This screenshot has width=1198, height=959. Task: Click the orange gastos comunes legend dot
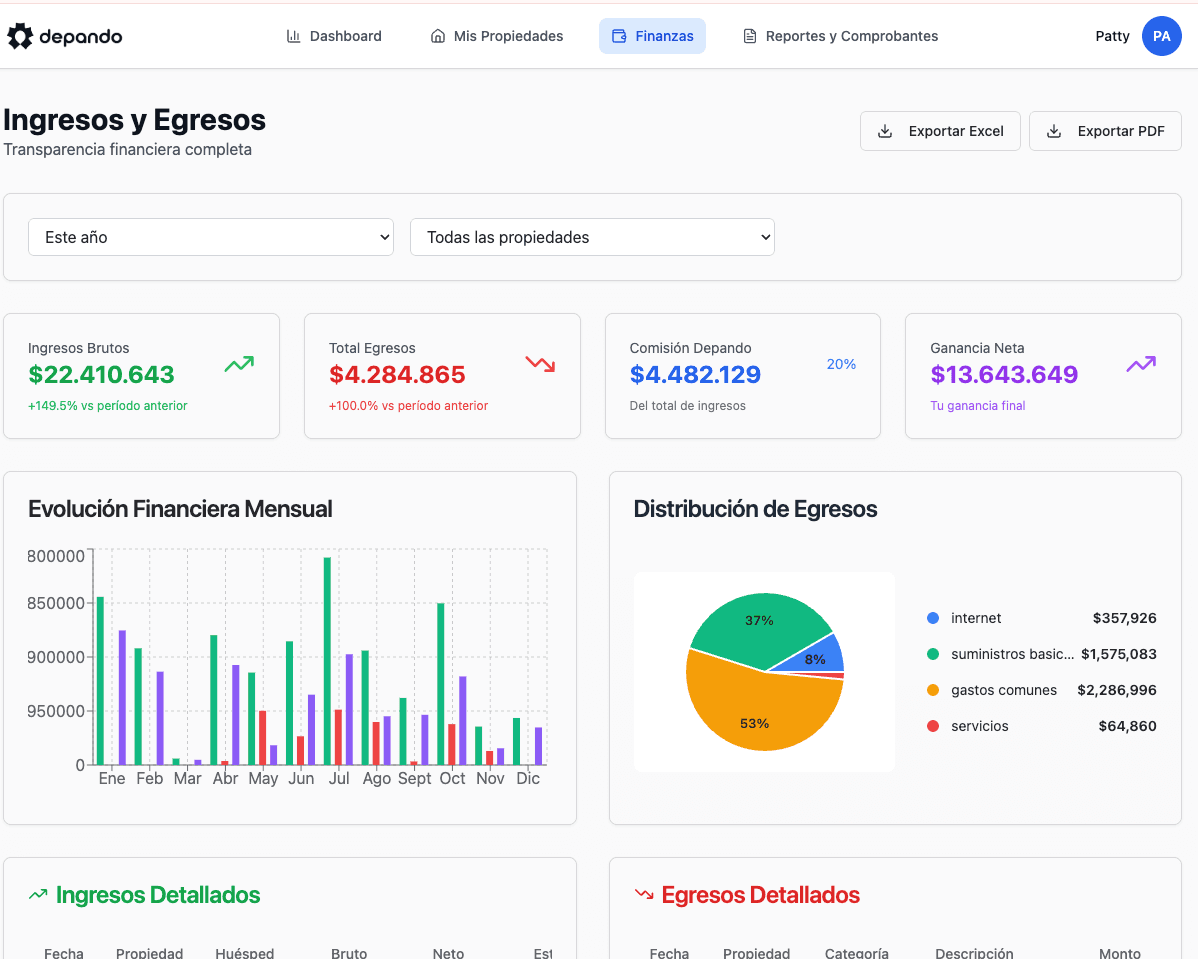[933, 690]
